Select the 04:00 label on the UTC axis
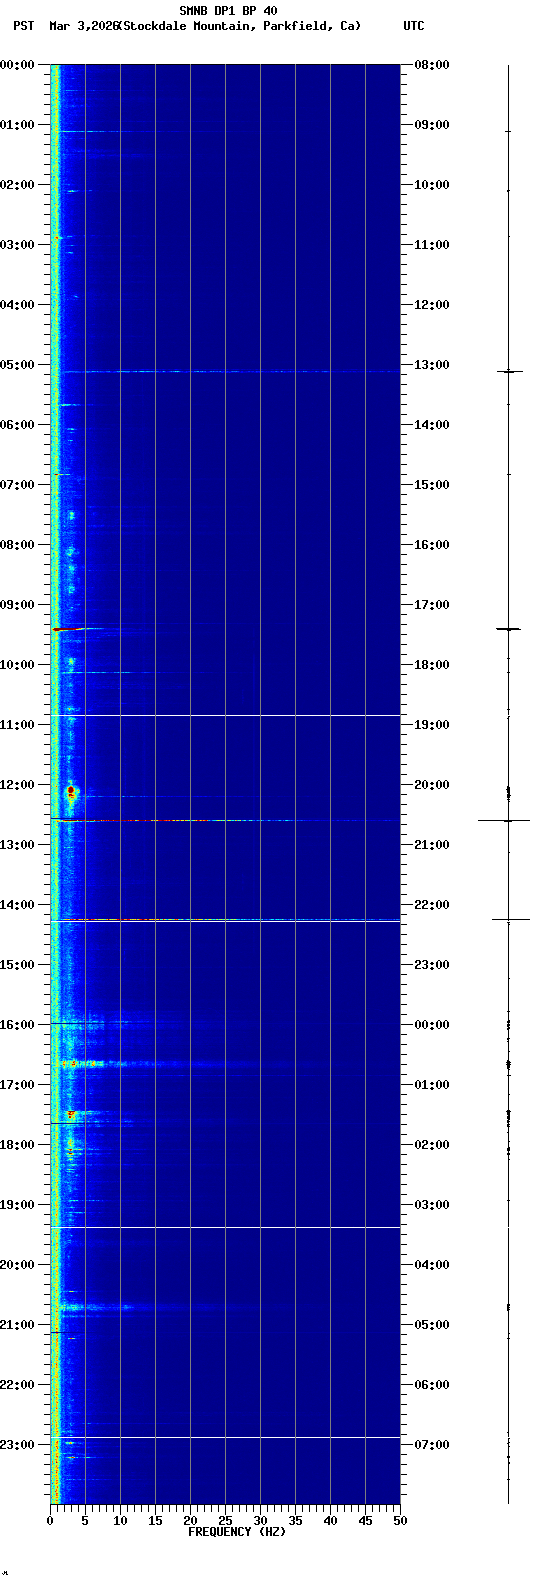 tap(432, 1265)
